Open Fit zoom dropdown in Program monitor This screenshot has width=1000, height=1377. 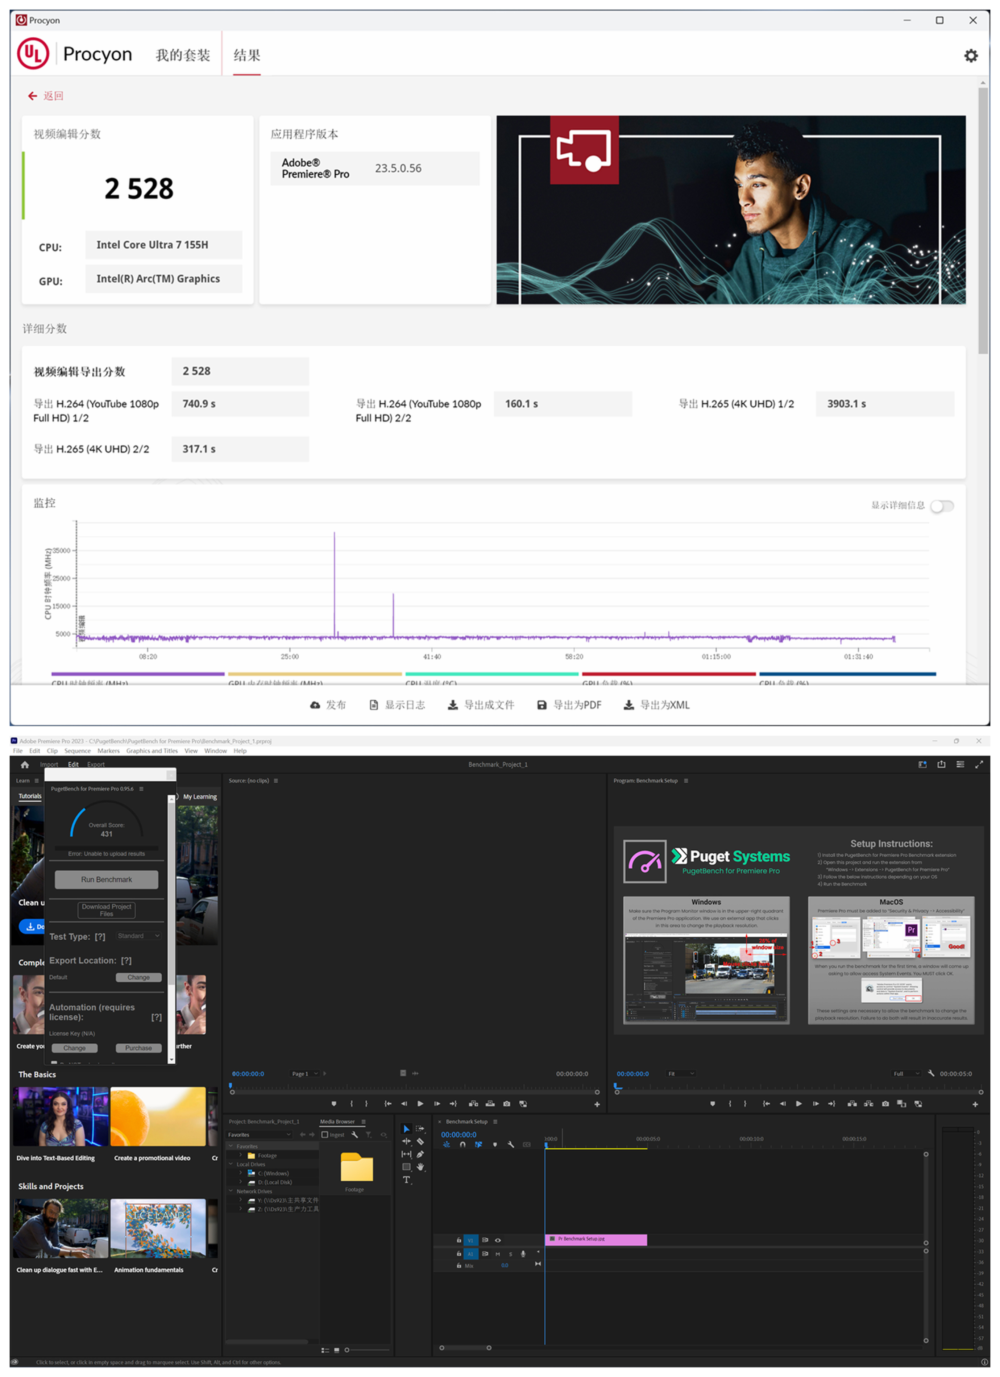click(x=681, y=1074)
